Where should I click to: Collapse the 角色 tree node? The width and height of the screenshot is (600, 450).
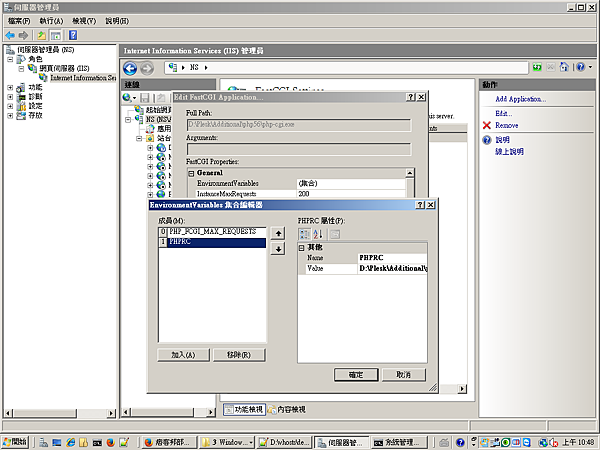tap(10, 59)
